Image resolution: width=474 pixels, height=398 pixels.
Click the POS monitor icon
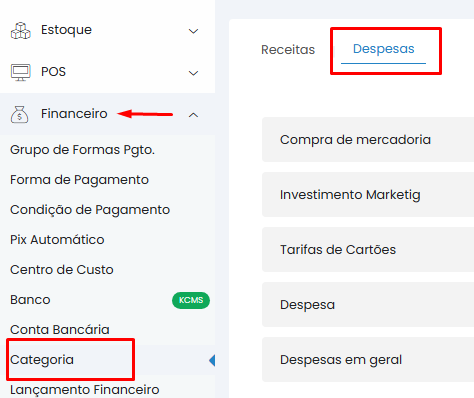(x=21, y=72)
